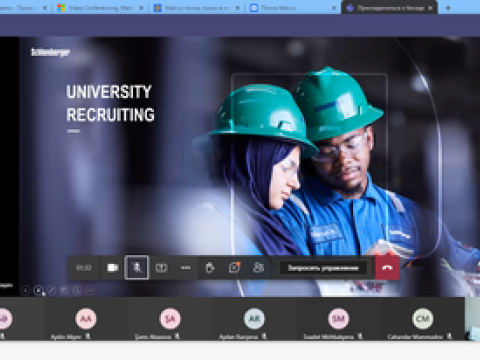Select participant tile with SA avatar
The width and height of the screenshot is (480, 360).
click(x=170, y=319)
